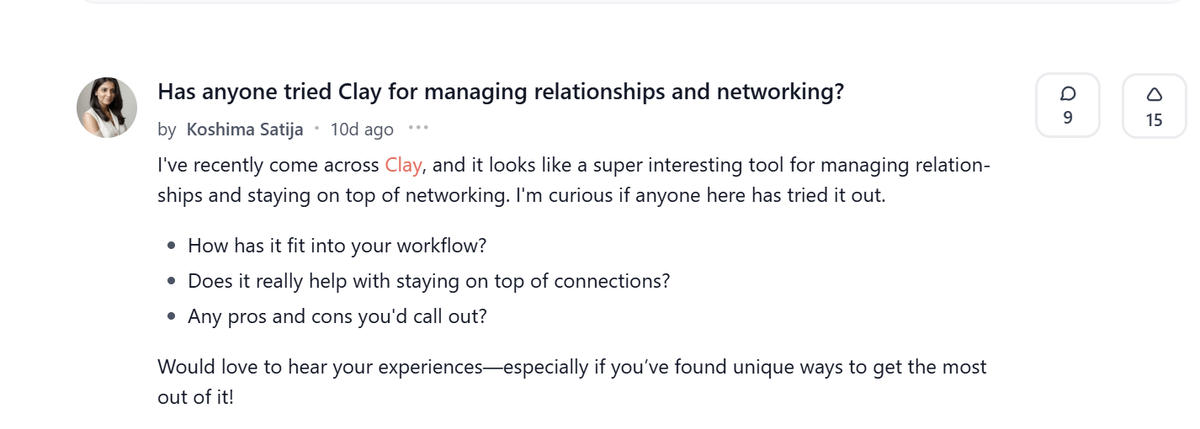Click the separator dot after Koshima Satija
Screen dimensions: 1200x429
317,129
